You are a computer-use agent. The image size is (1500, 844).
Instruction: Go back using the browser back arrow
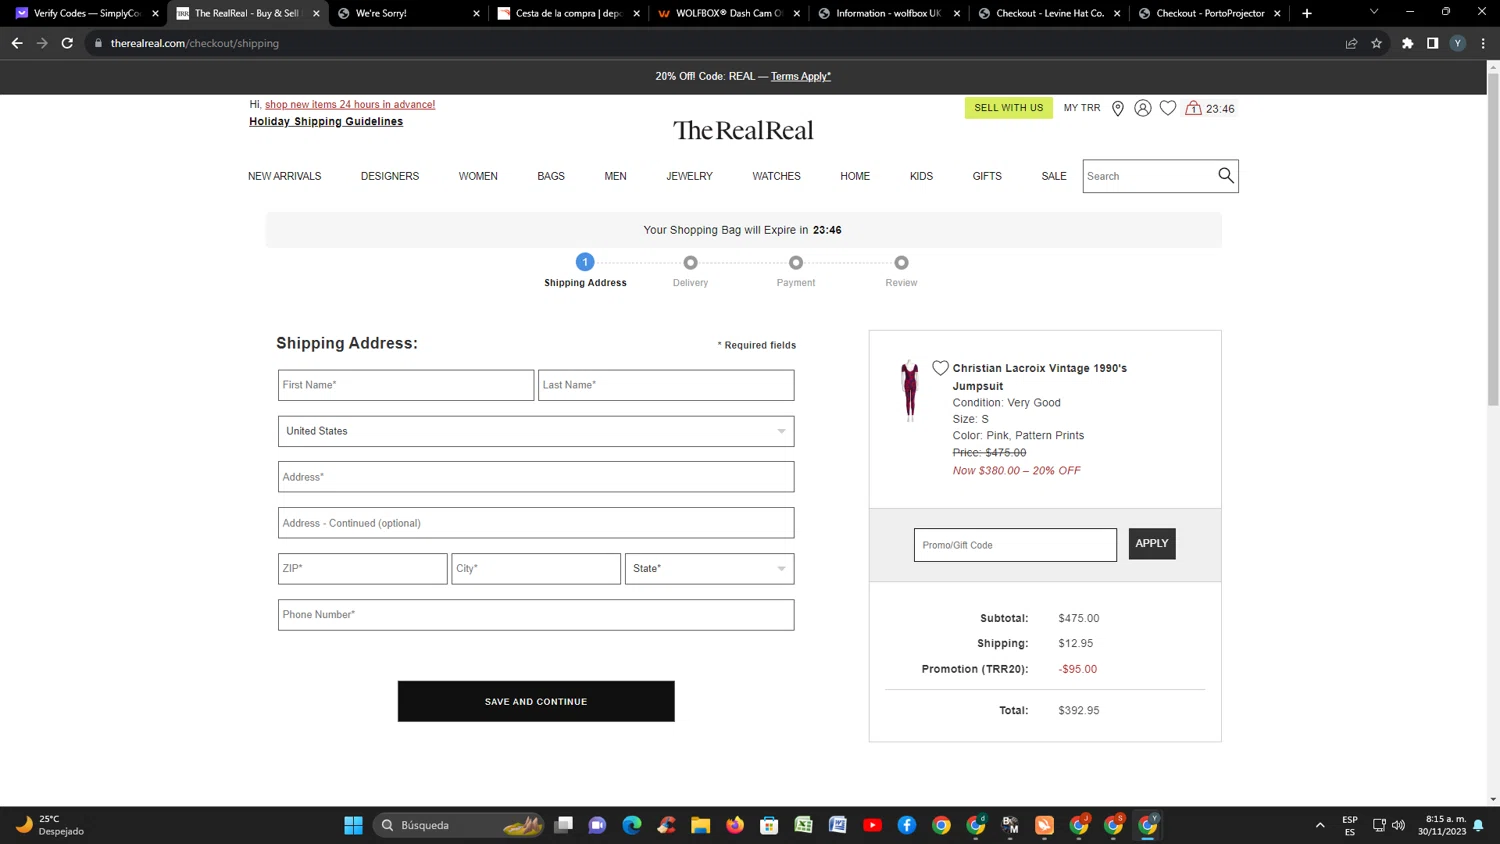17,43
